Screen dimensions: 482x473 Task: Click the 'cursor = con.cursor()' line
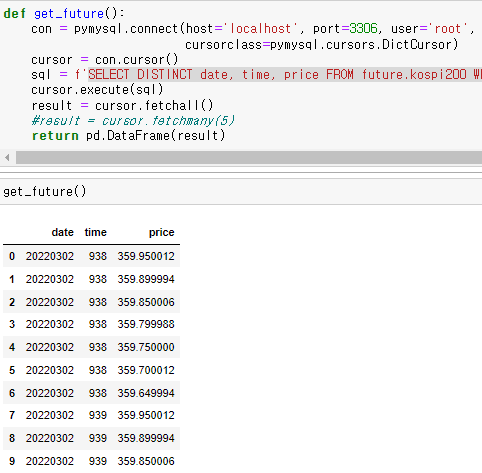click(105, 60)
